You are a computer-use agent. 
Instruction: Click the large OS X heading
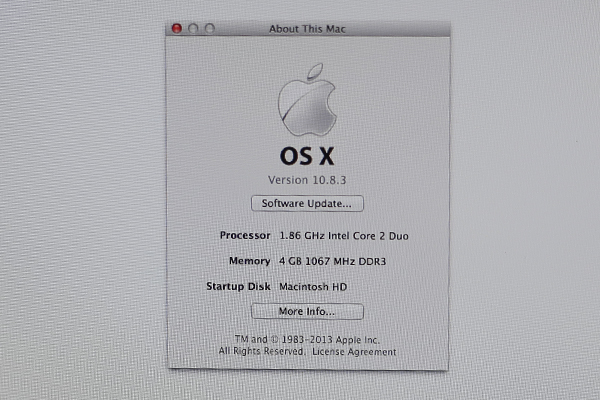pos(307,156)
